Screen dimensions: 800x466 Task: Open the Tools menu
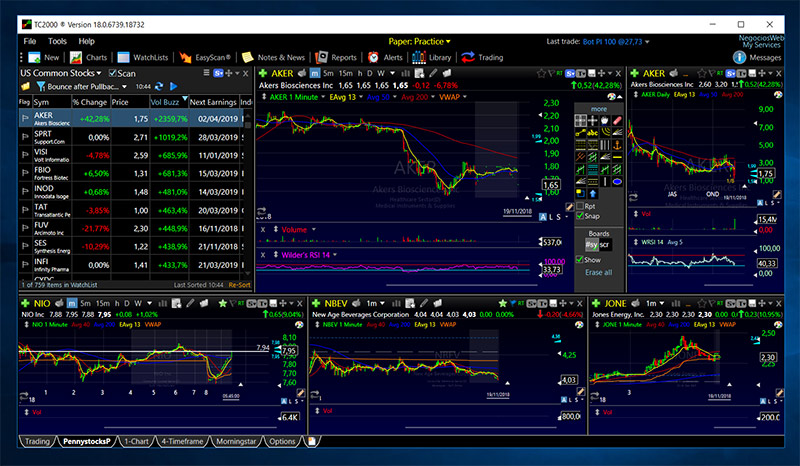(57, 41)
